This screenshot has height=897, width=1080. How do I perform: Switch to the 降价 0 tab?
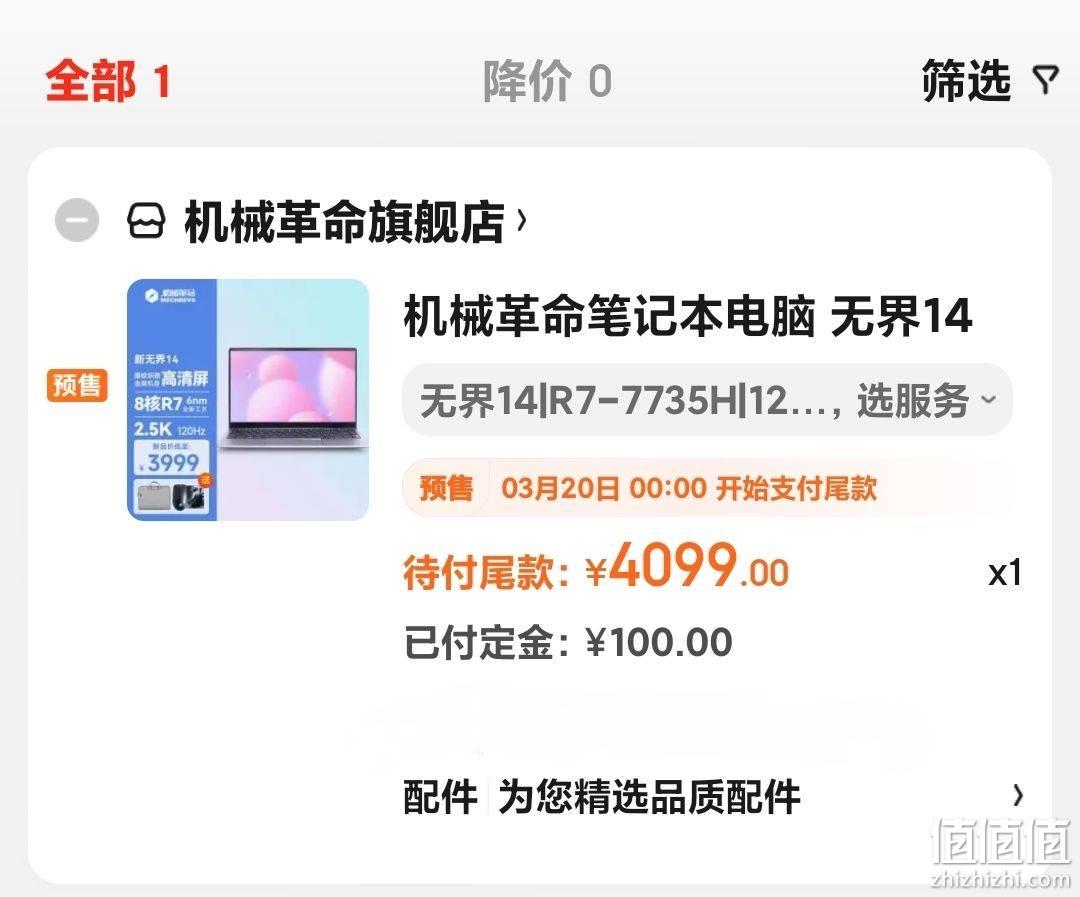pos(548,81)
